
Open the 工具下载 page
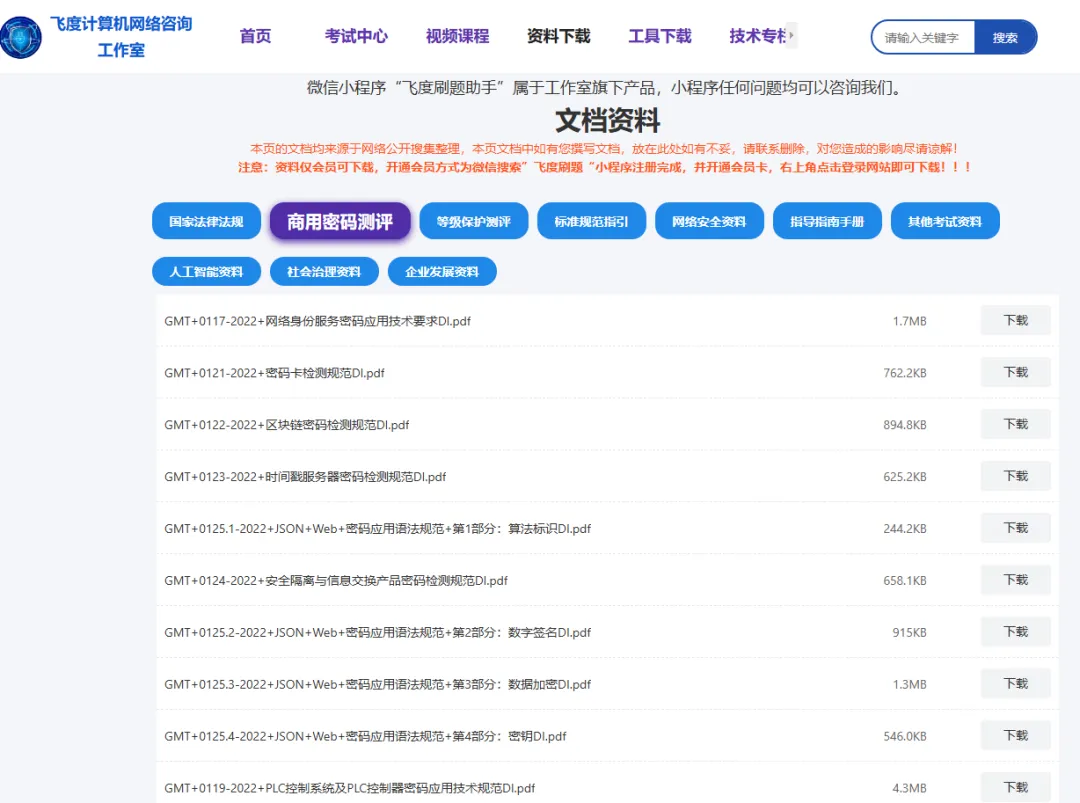point(660,36)
